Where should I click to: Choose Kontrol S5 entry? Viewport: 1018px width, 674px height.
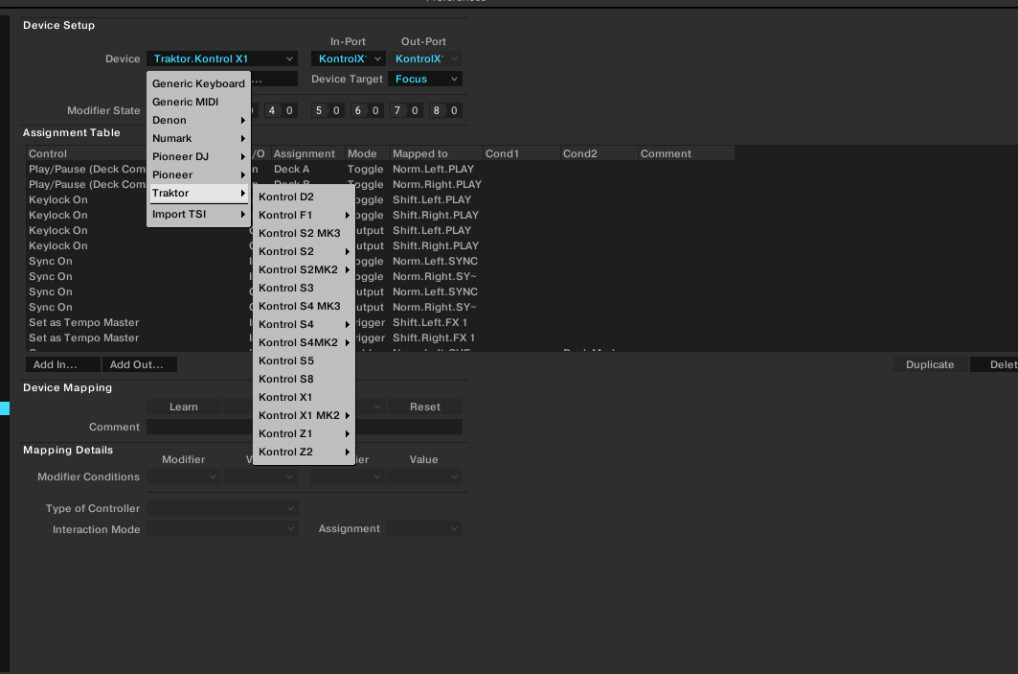click(x=304, y=360)
